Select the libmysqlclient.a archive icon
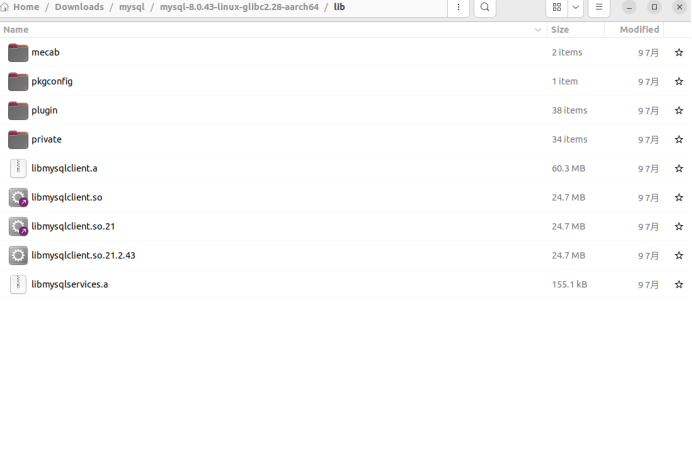This screenshot has height=454, width=692. 18,169
